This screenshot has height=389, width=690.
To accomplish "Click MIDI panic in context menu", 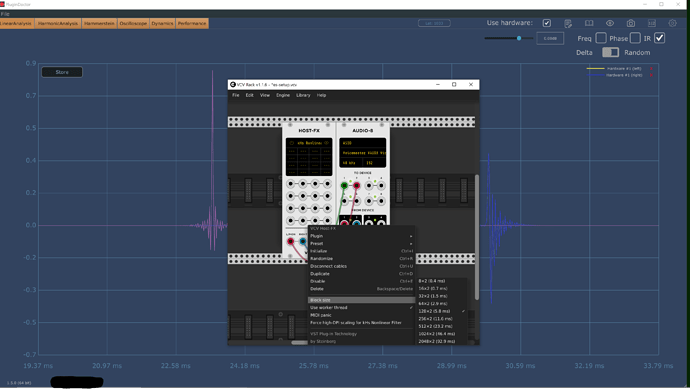I will (361, 315).
